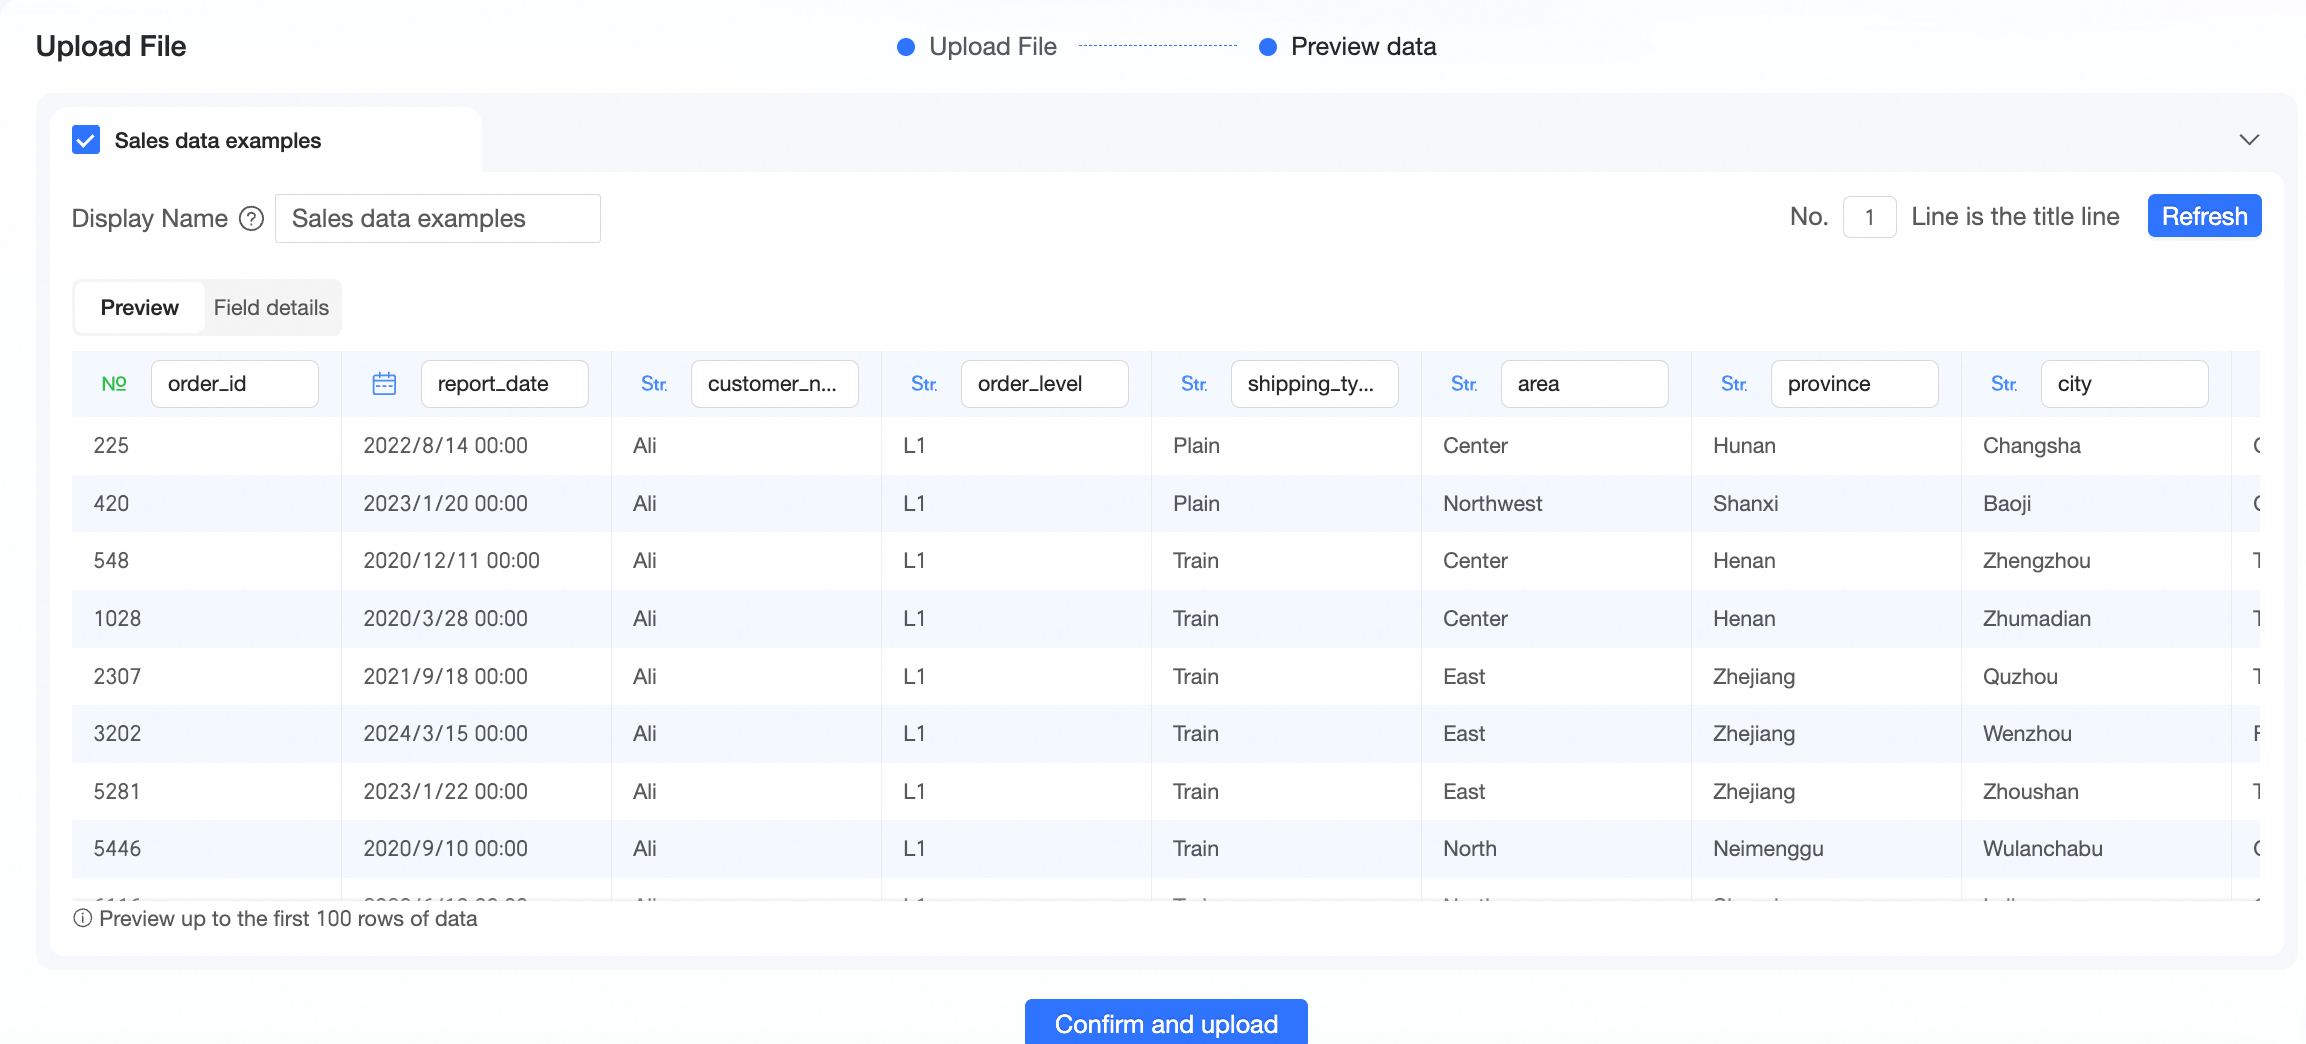2306x1044 pixels.
Task: Click the Str type icon for province
Action: point(1734,384)
